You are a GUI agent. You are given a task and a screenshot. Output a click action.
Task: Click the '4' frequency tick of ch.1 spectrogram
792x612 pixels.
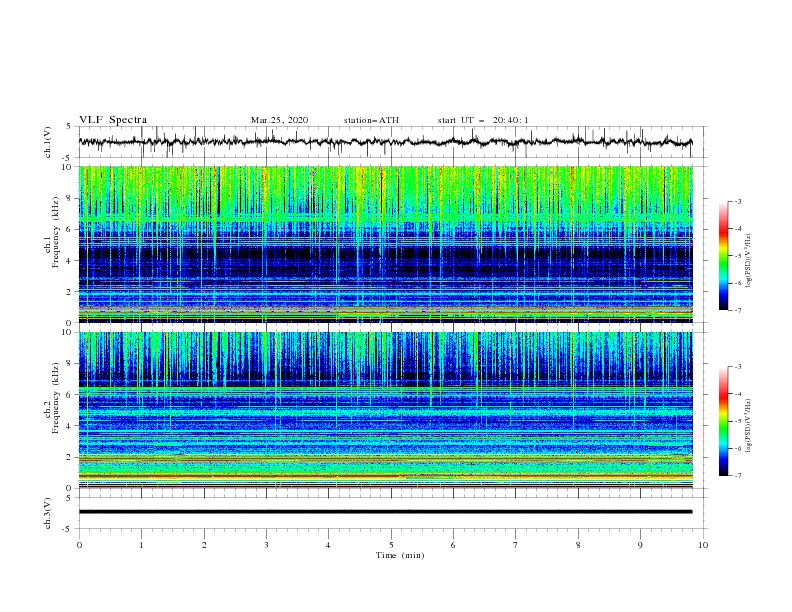pyautogui.click(x=70, y=261)
